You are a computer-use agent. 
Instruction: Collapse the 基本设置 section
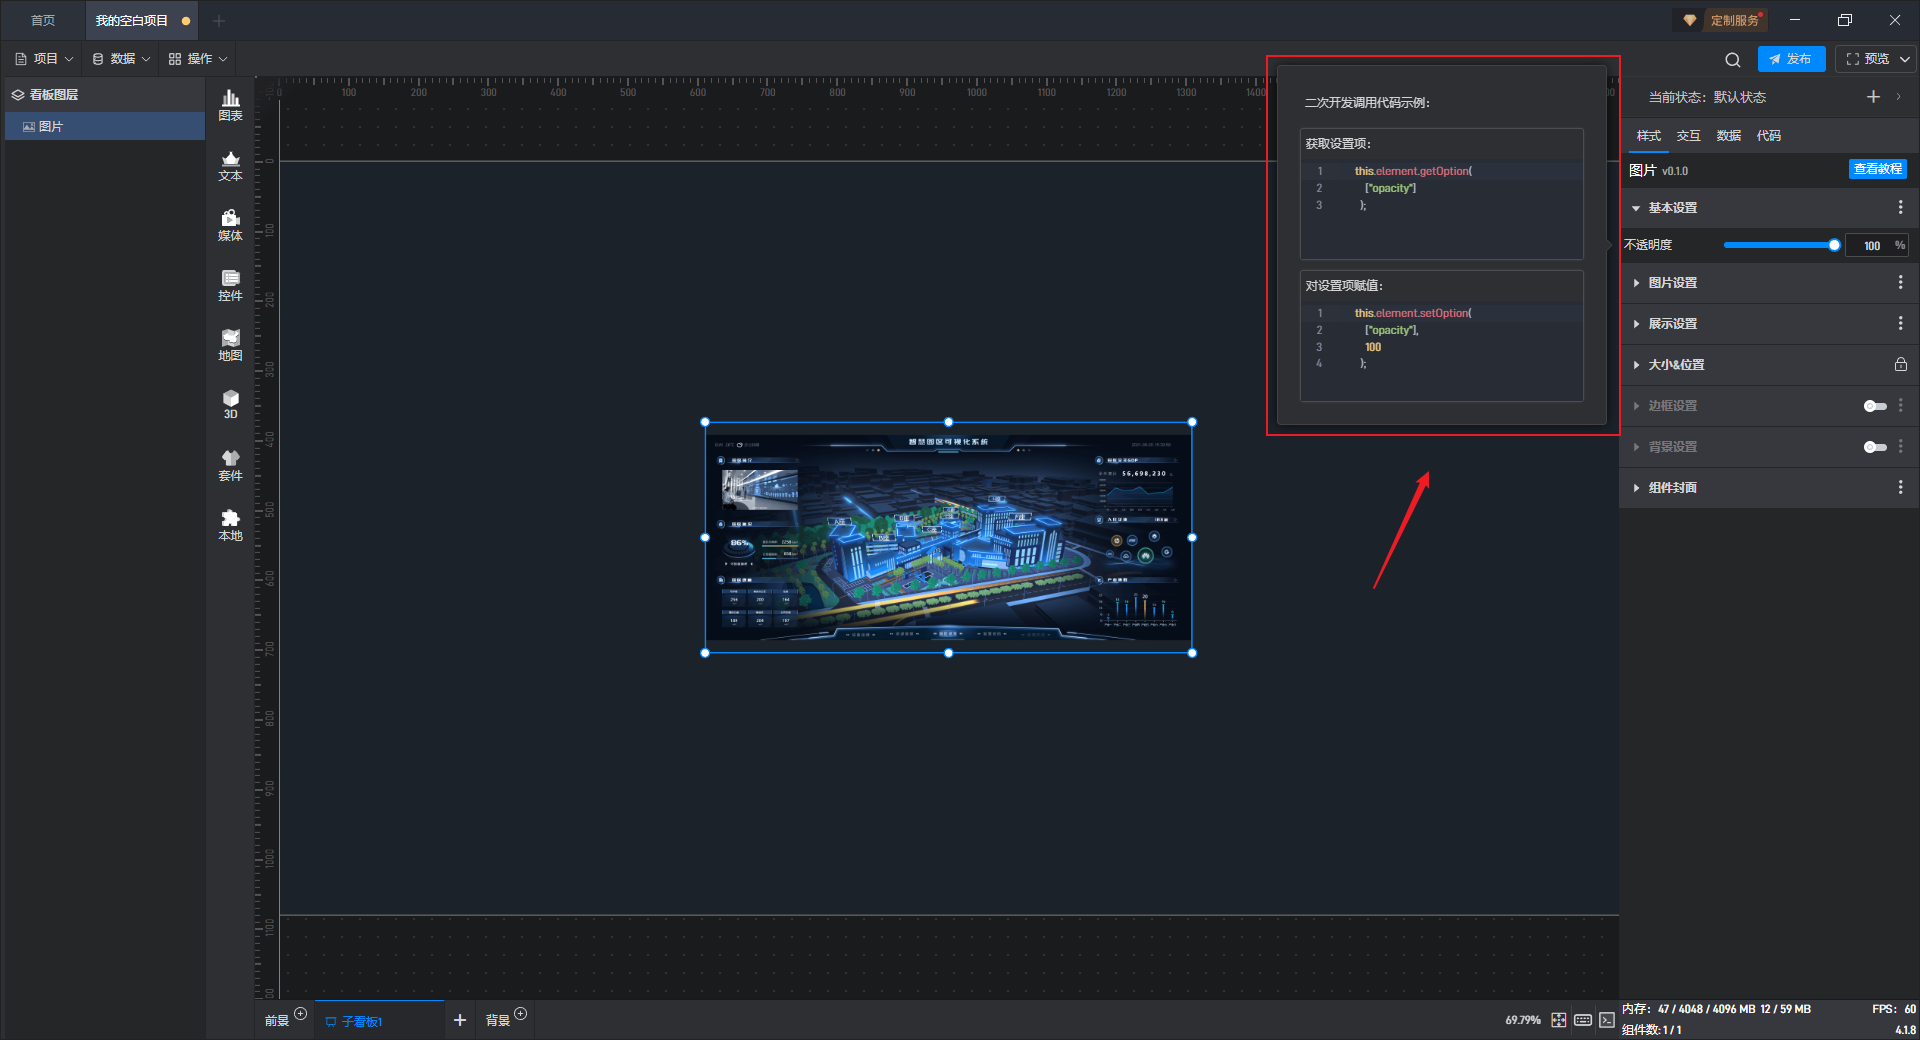point(1636,208)
